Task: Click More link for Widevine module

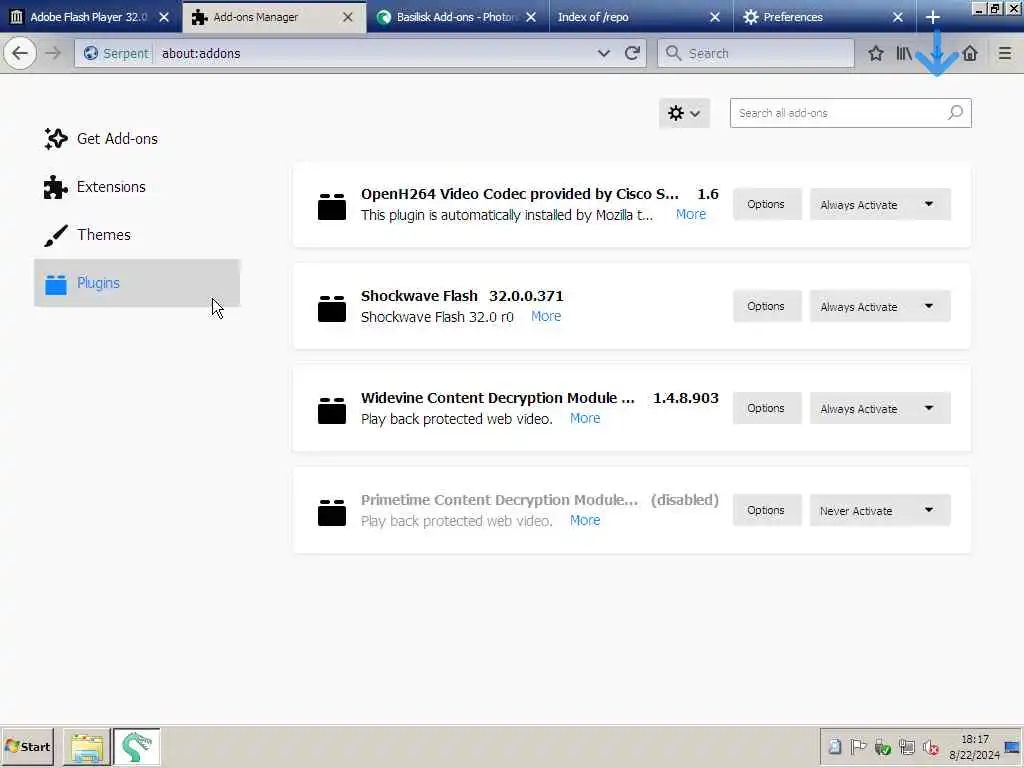Action: pos(585,418)
